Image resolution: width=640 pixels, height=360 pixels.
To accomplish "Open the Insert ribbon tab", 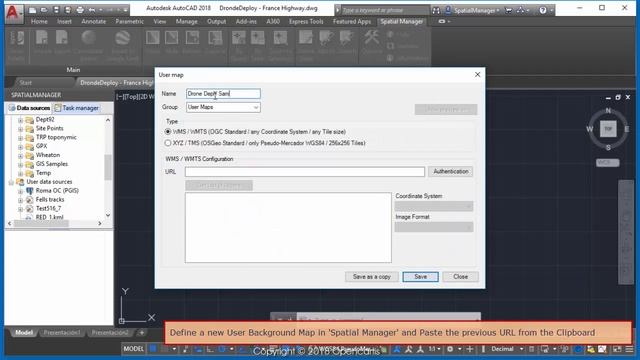I will coord(64,22).
